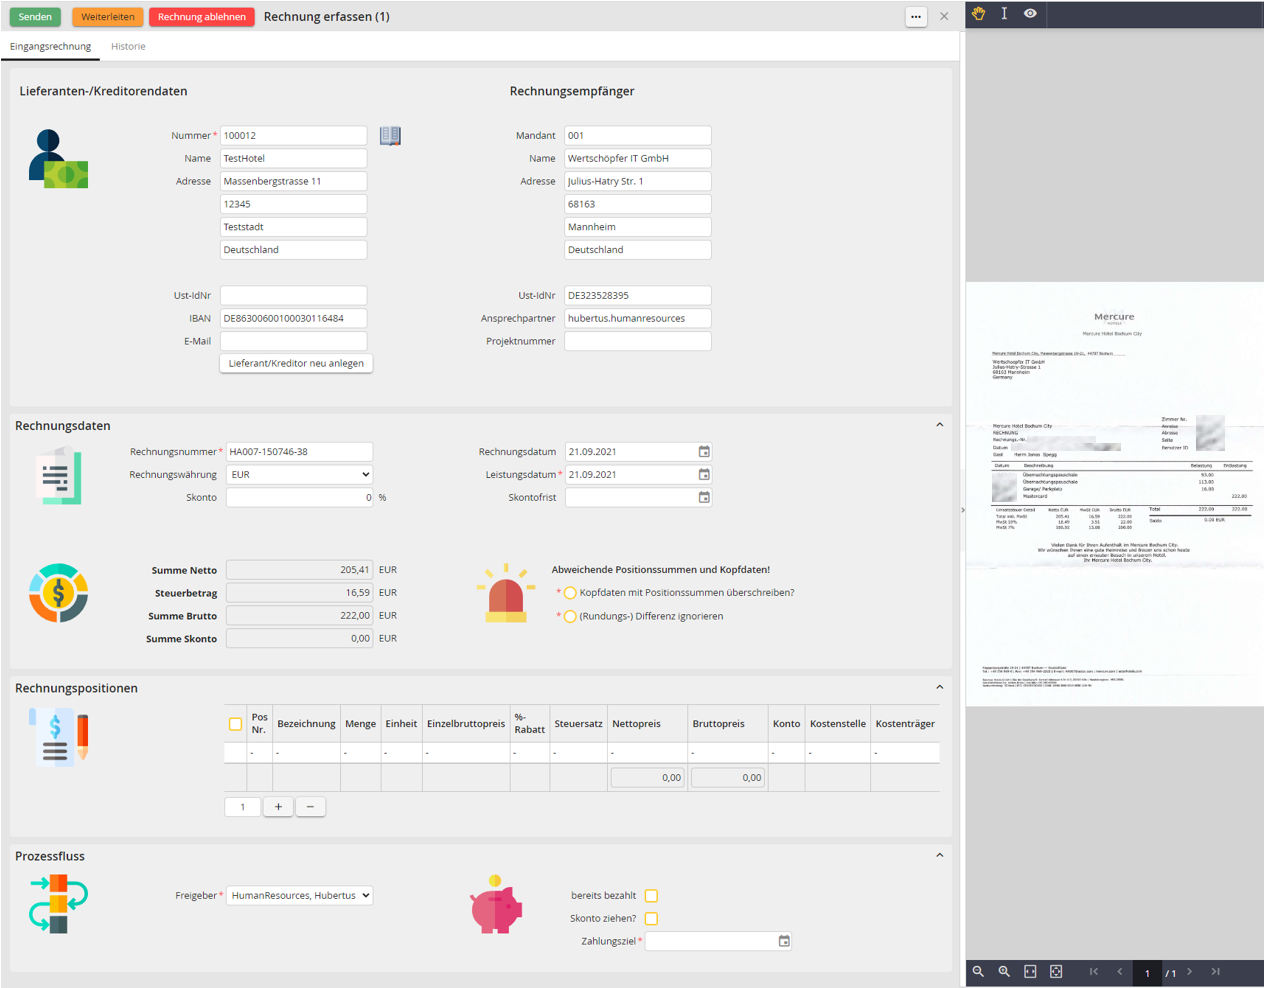Open the three-dots more options menu

click(x=916, y=17)
